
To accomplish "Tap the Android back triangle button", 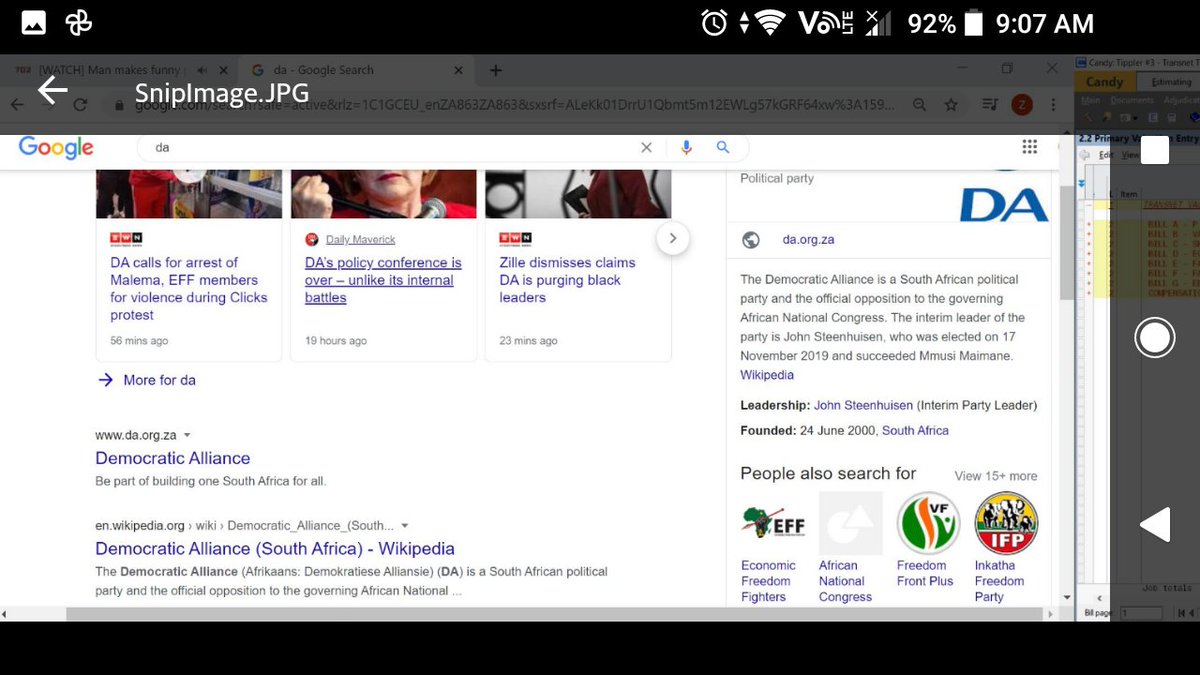I will (1155, 525).
